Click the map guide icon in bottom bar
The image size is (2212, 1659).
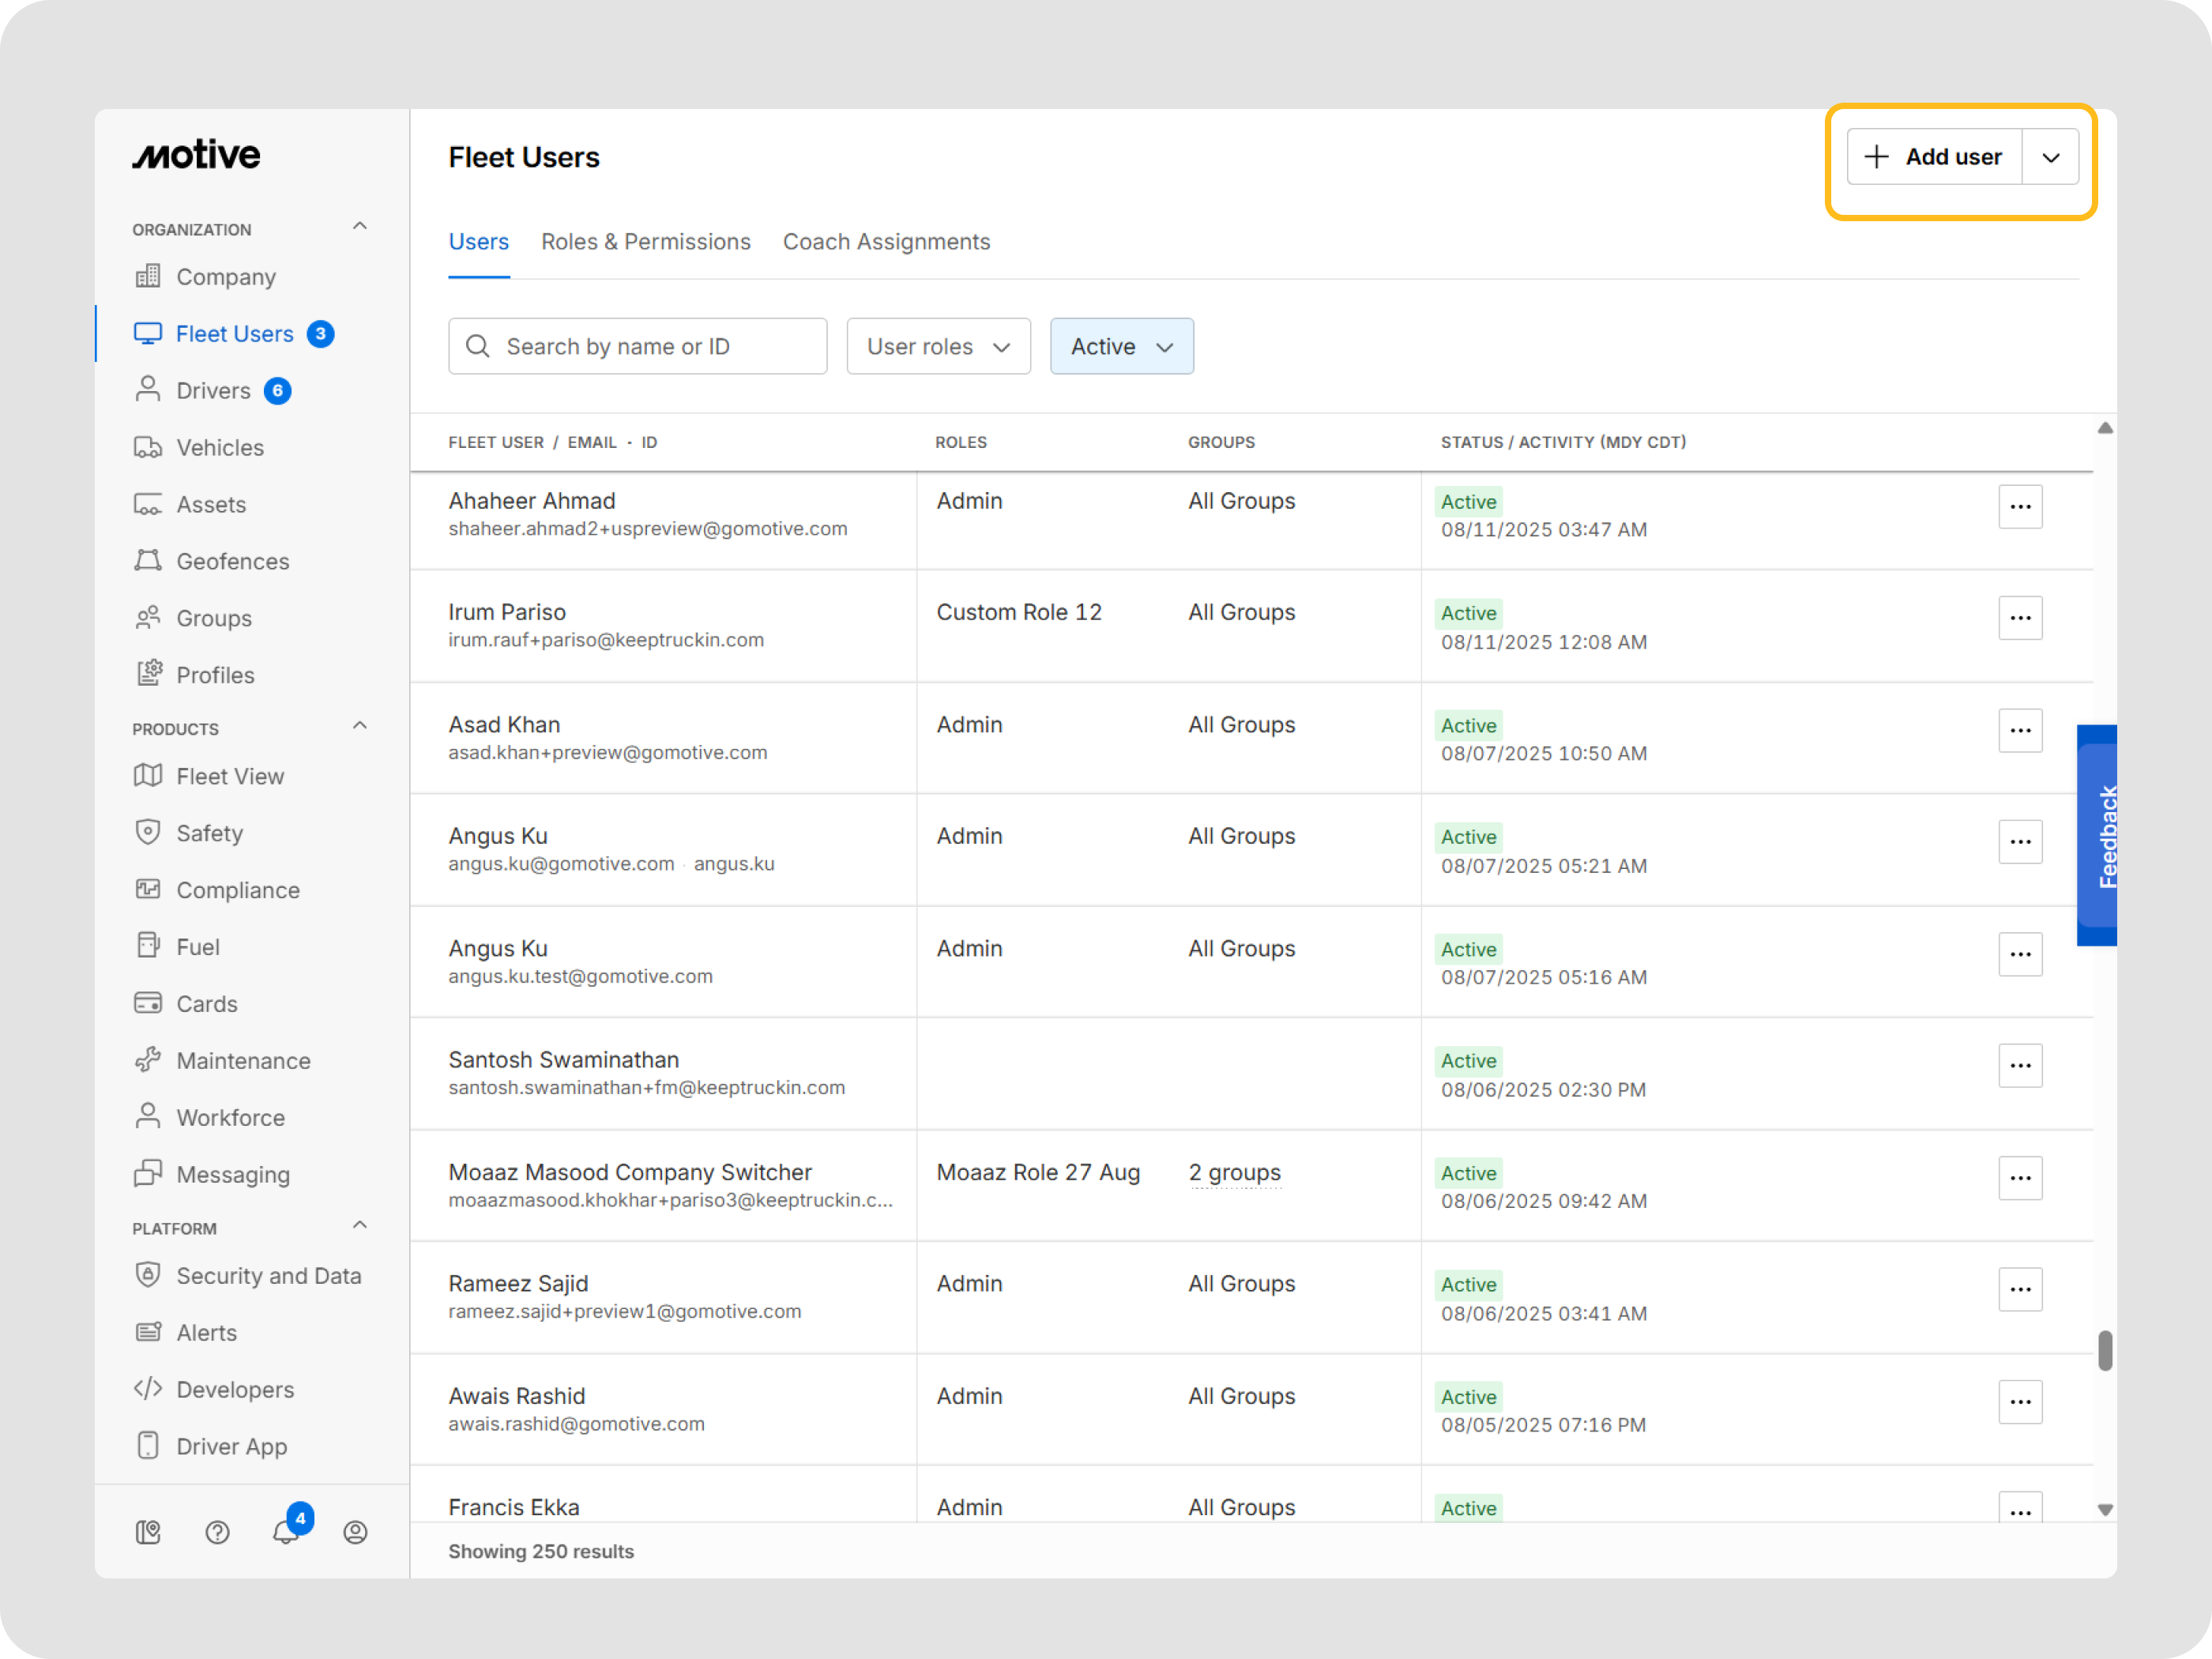pyautogui.click(x=148, y=1531)
